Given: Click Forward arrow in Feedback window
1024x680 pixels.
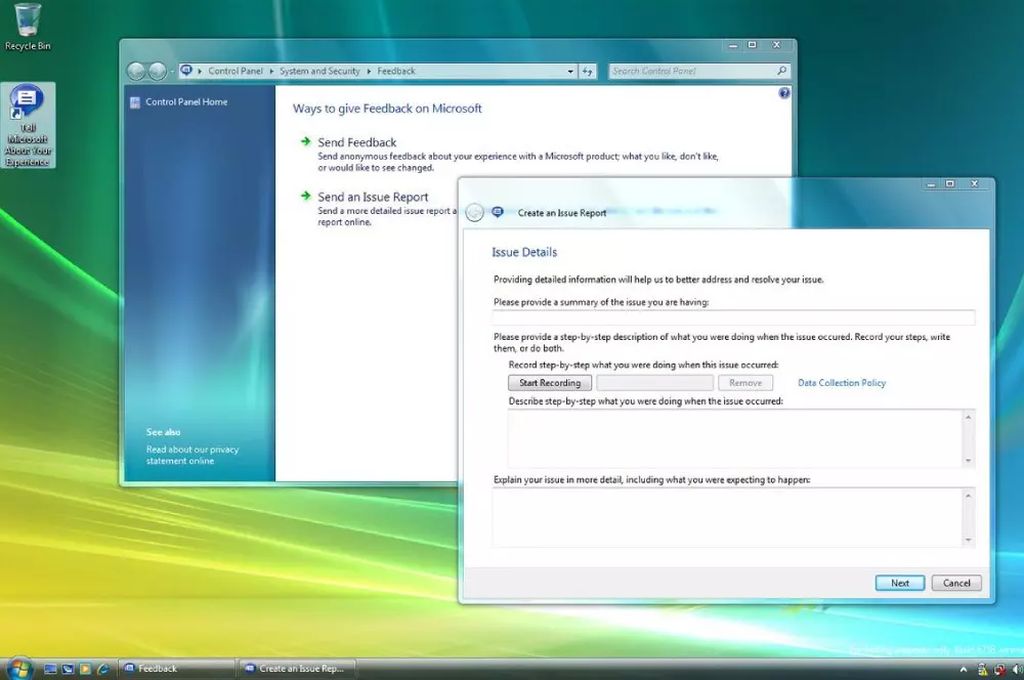Looking at the screenshot, I should point(157,71).
